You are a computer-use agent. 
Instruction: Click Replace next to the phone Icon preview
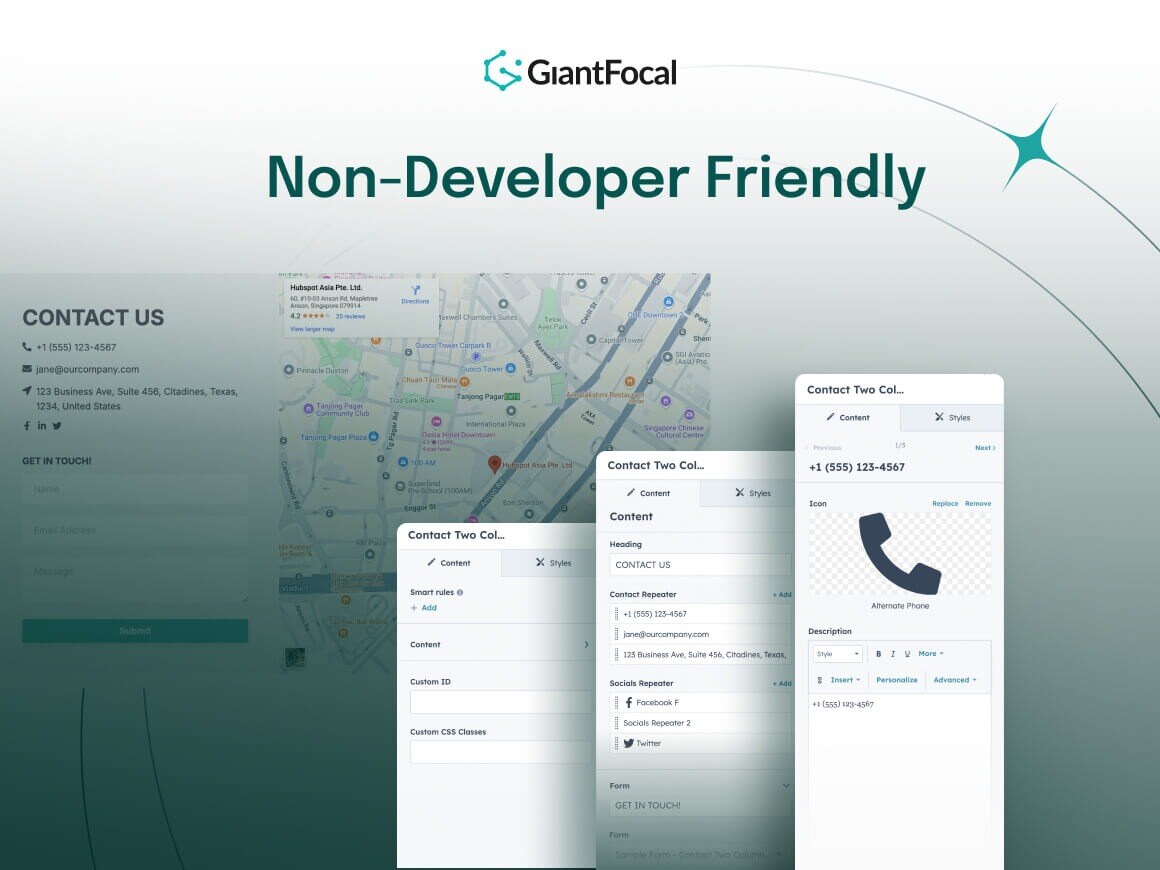[x=945, y=503]
